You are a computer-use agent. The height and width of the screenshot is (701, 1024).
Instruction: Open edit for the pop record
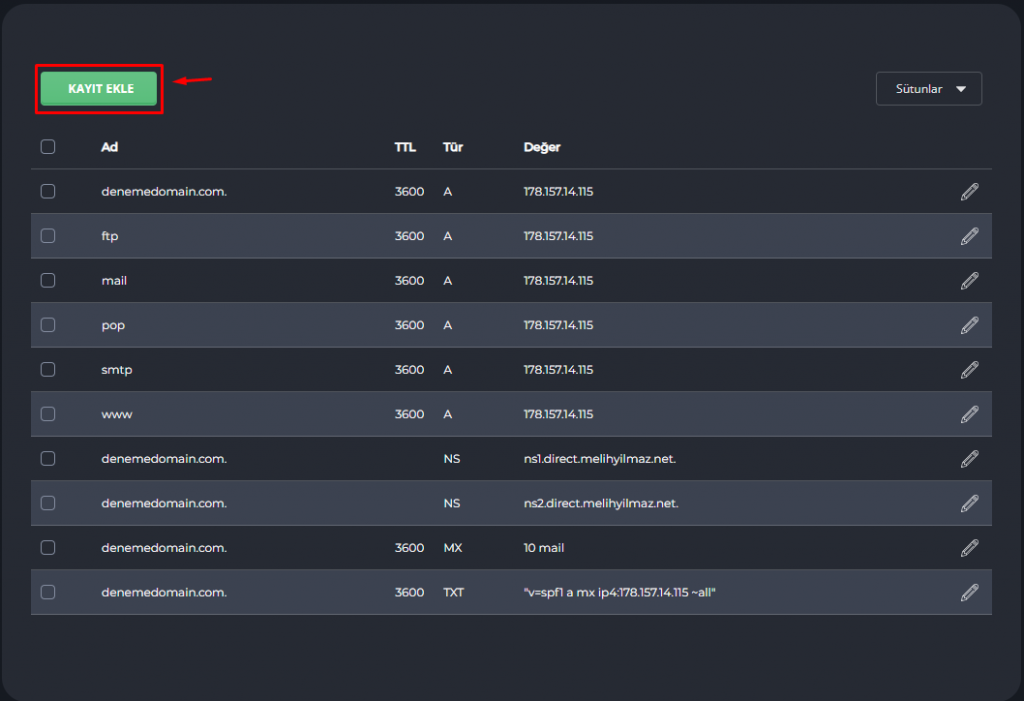click(x=969, y=325)
